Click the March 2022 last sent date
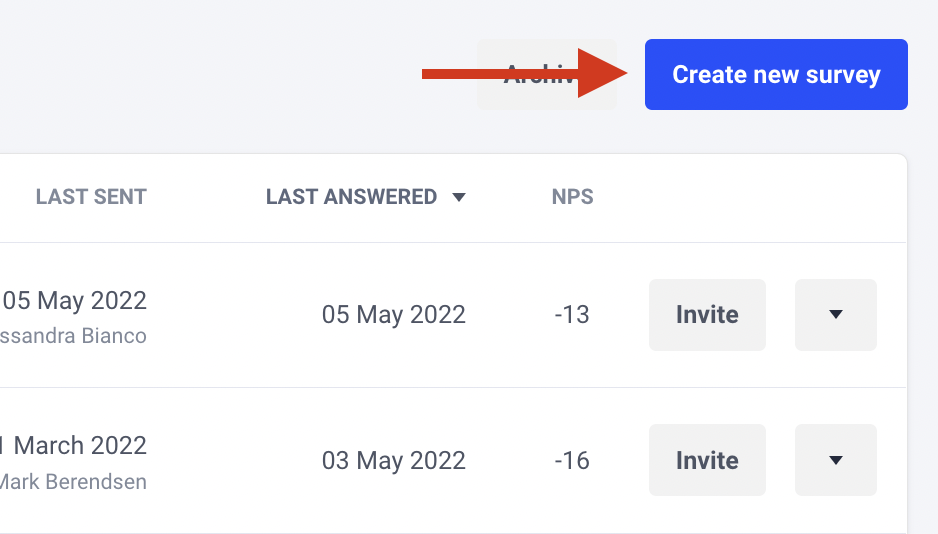Image resolution: width=938 pixels, height=534 pixels. pos(74,446)
